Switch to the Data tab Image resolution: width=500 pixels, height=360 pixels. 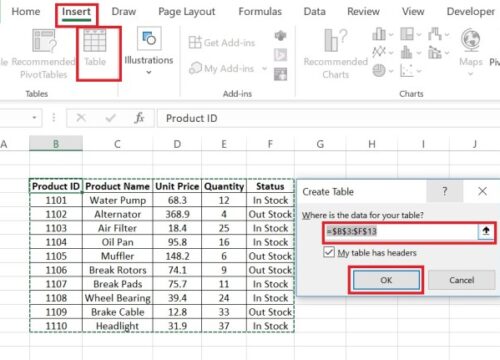pos(314,12)
